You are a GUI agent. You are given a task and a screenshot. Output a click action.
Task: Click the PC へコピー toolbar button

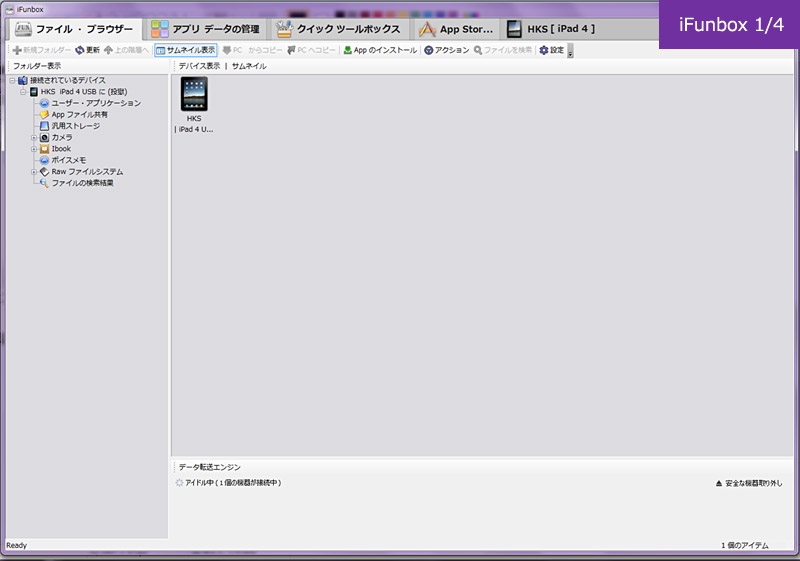click(311, 50)
